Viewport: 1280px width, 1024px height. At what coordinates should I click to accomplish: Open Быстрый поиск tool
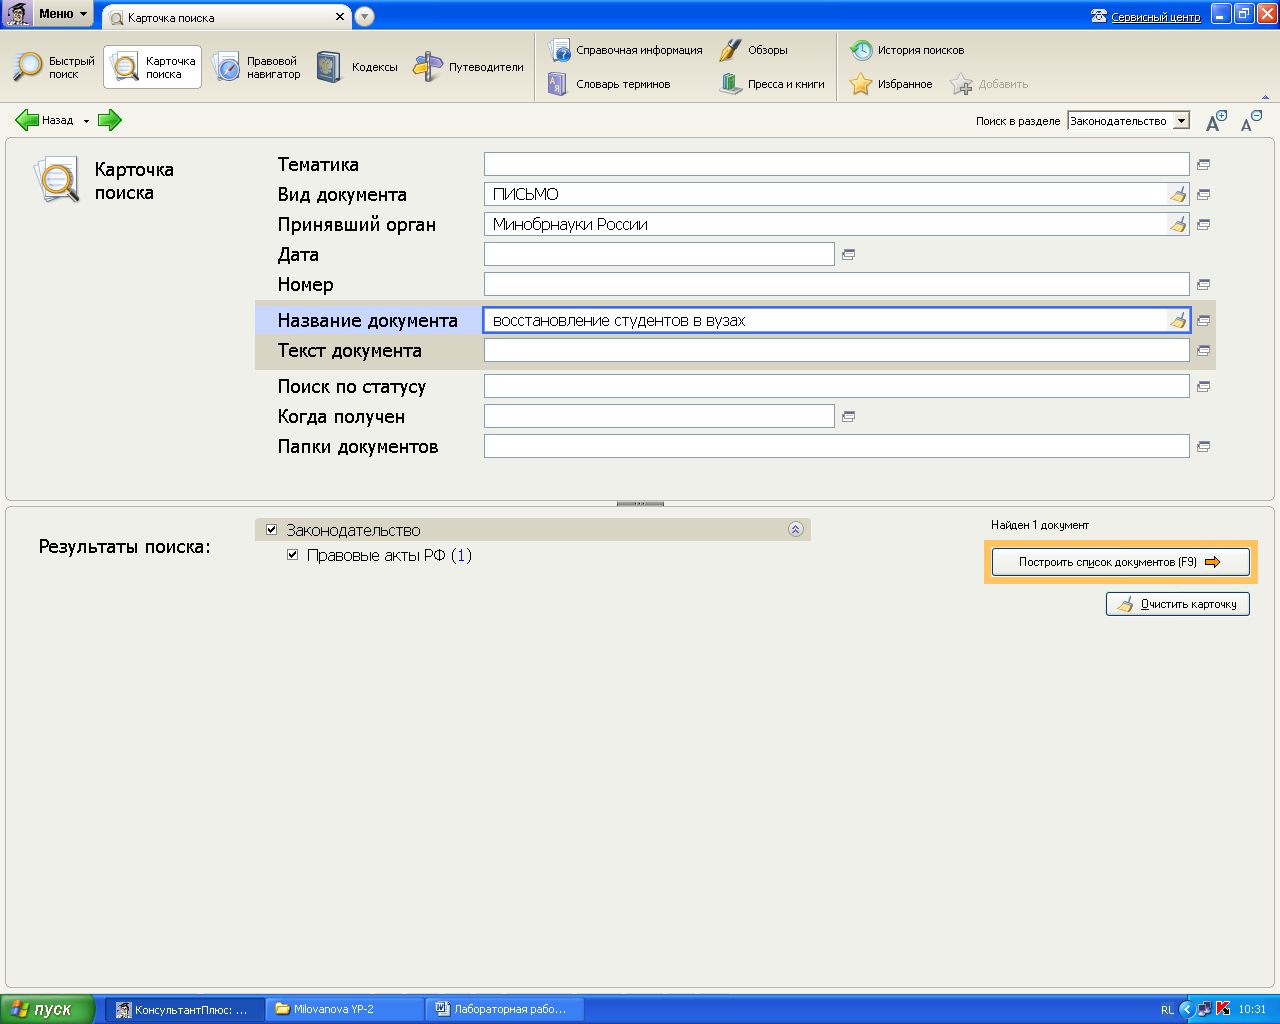point(55,67)
